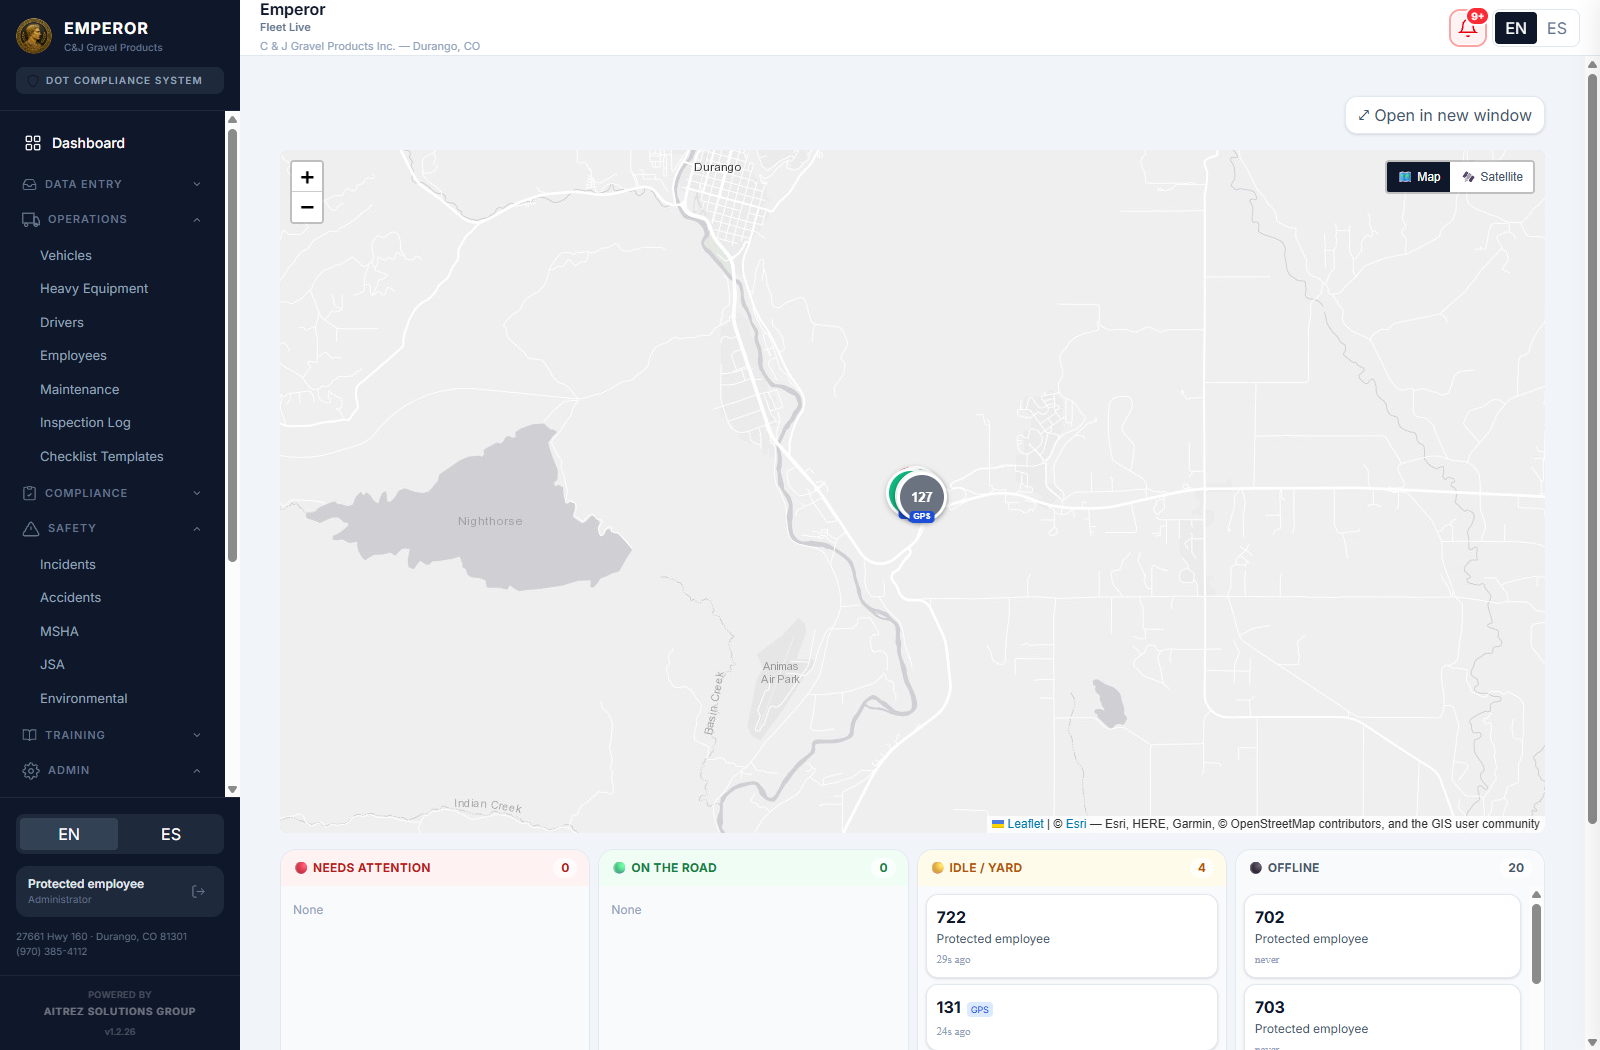The image size is (1600, 1050).
Task: Open the DOT Compliance System badge
Action: coord(120,80)
